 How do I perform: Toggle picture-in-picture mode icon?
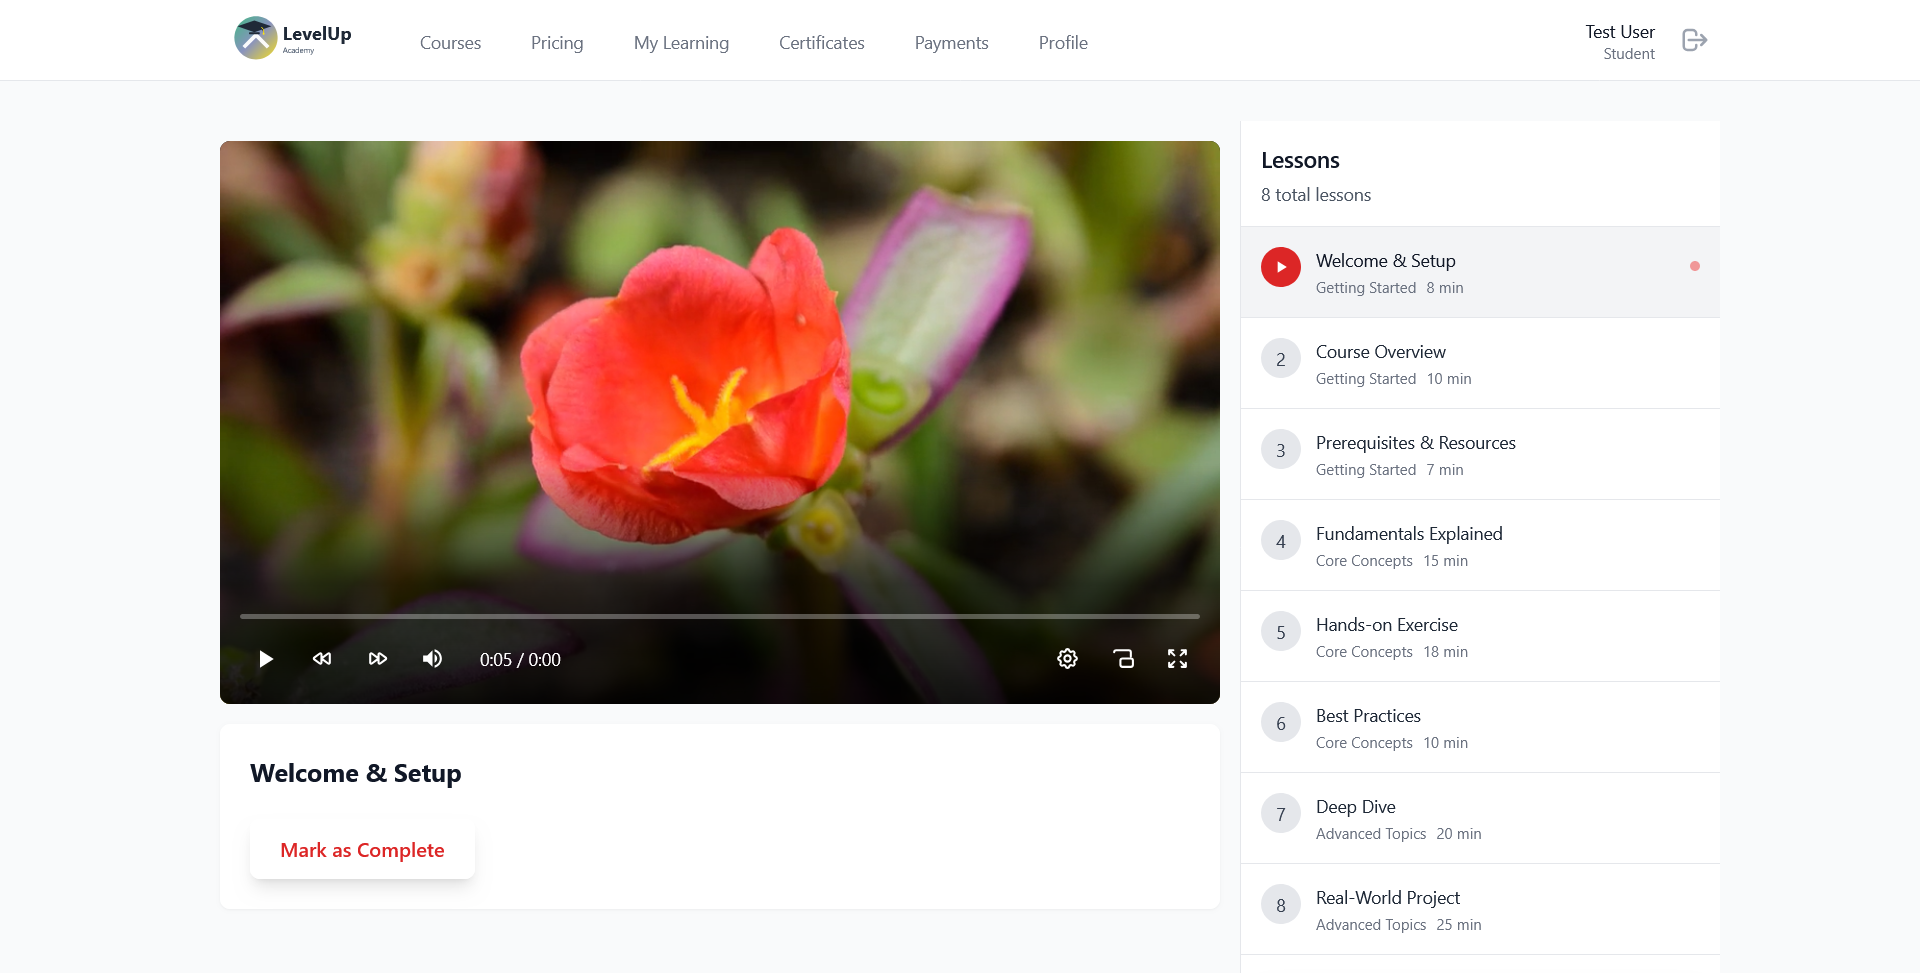1123,659
